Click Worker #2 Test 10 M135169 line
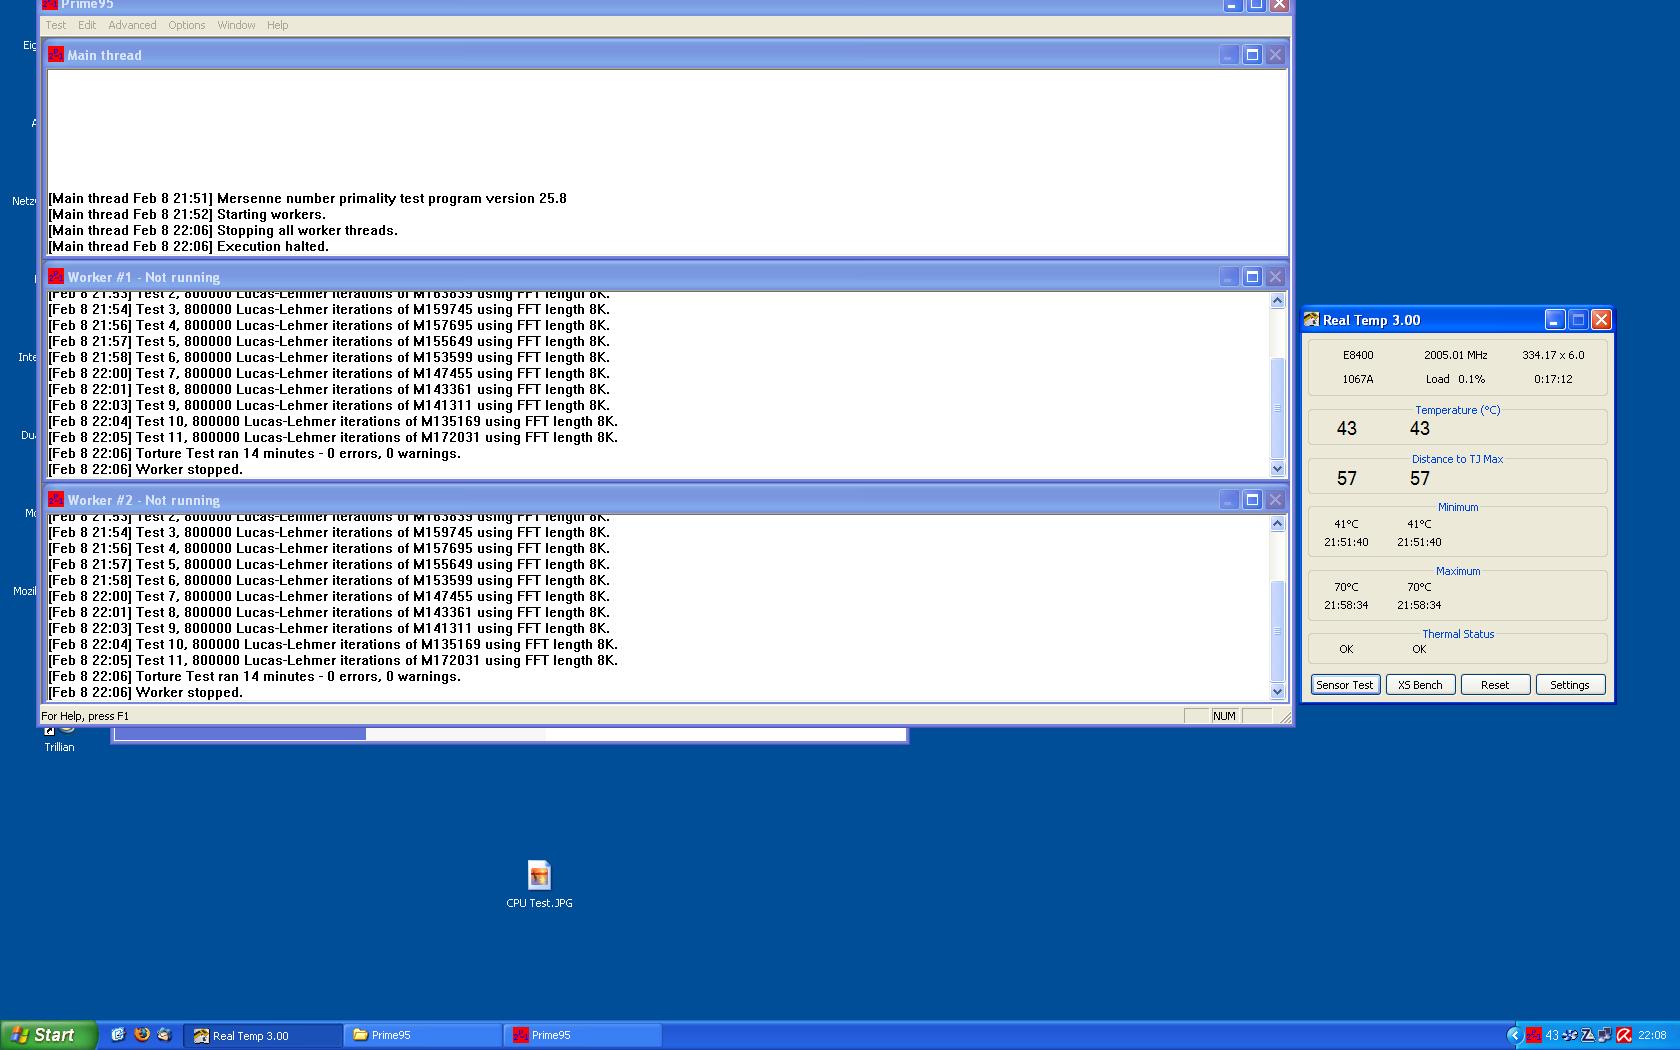Image resolution: width=1680 pixels, height=1050 pixels. click(x=333, y=644)
